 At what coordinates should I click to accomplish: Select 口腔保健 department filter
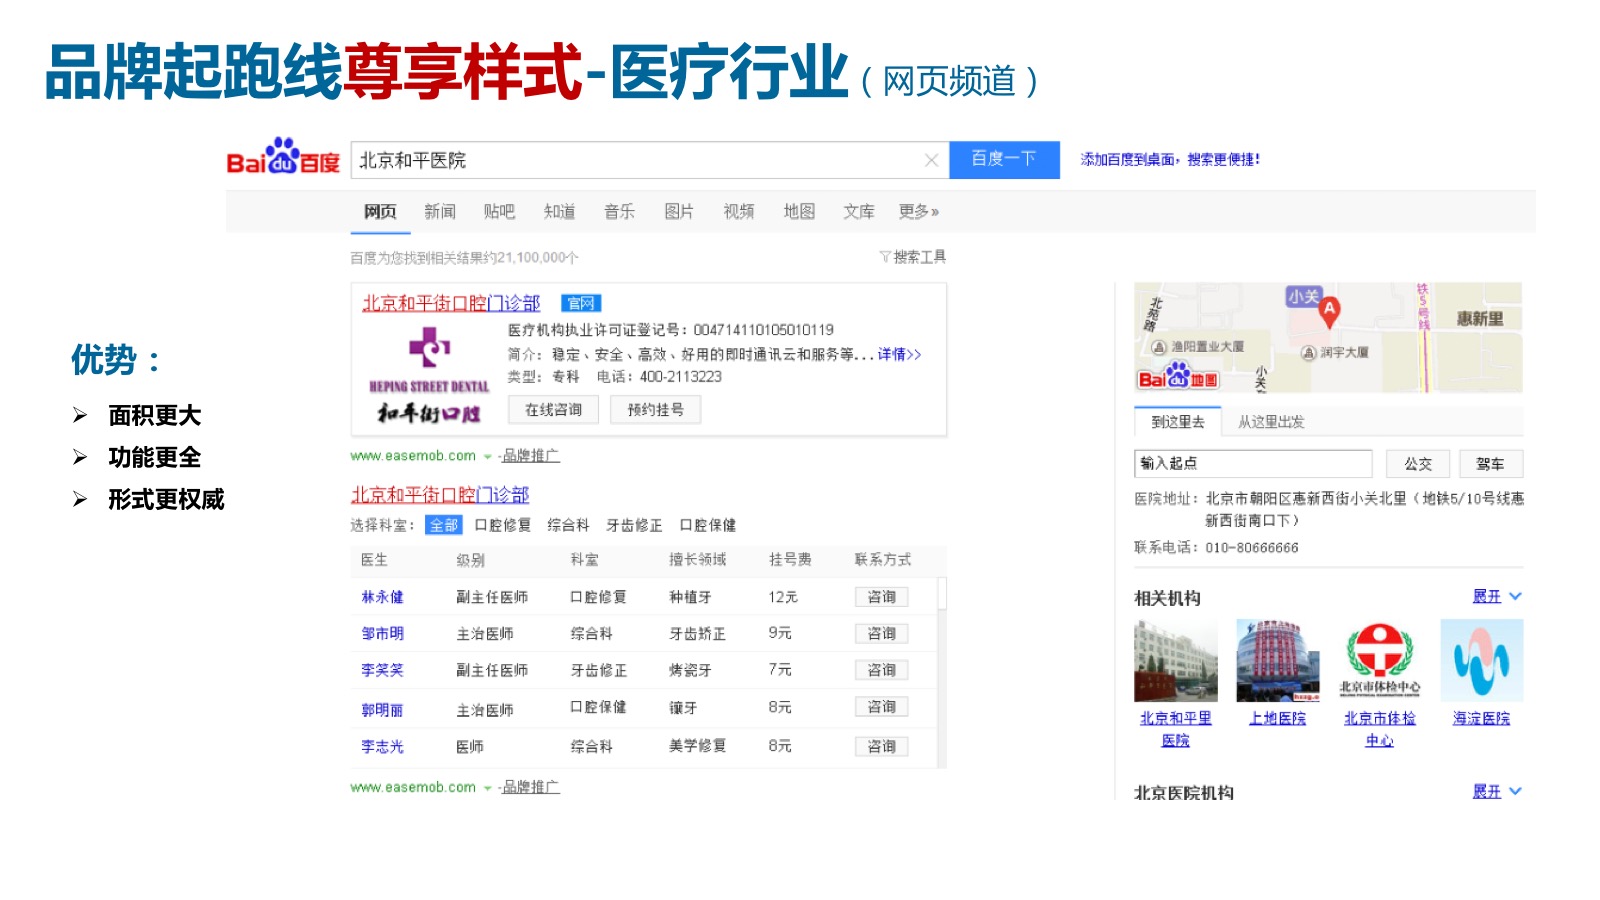[x=708, y=525]
